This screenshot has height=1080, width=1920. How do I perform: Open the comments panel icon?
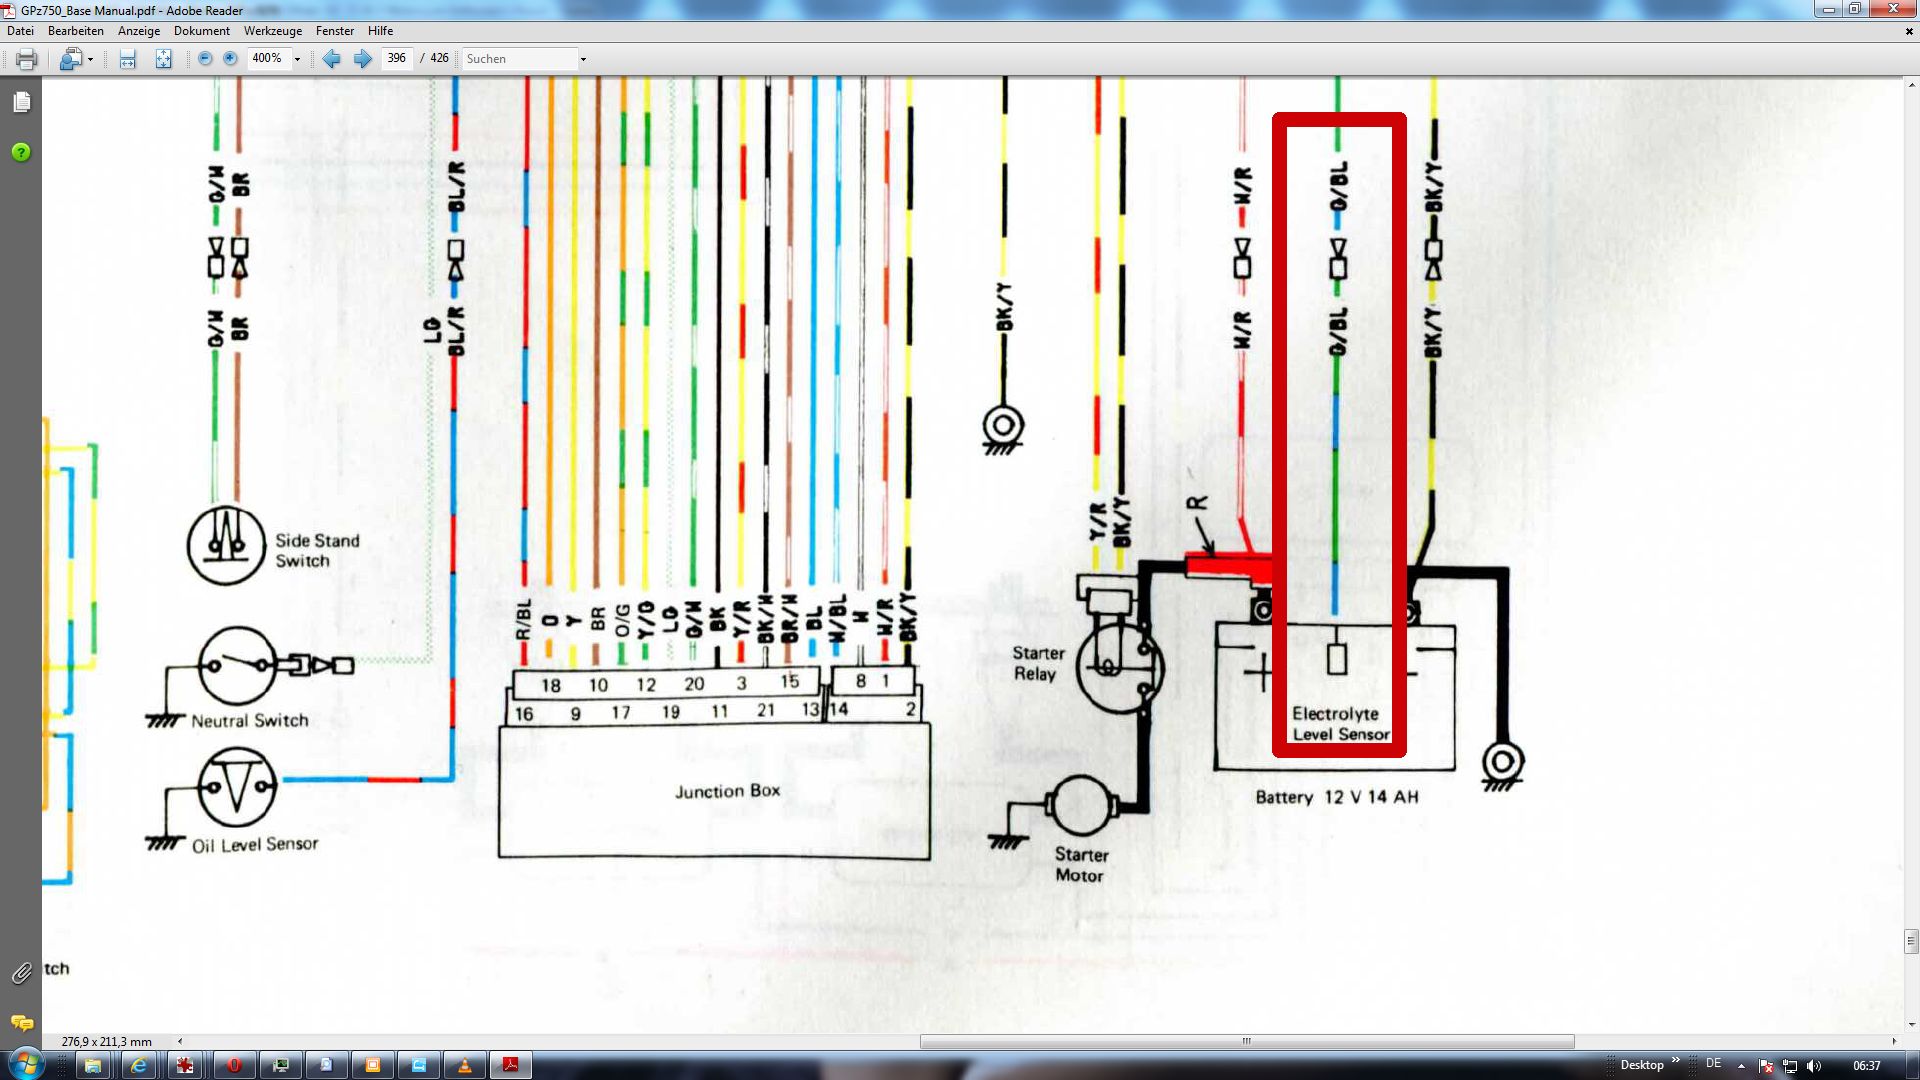[x=21, y=1023]
